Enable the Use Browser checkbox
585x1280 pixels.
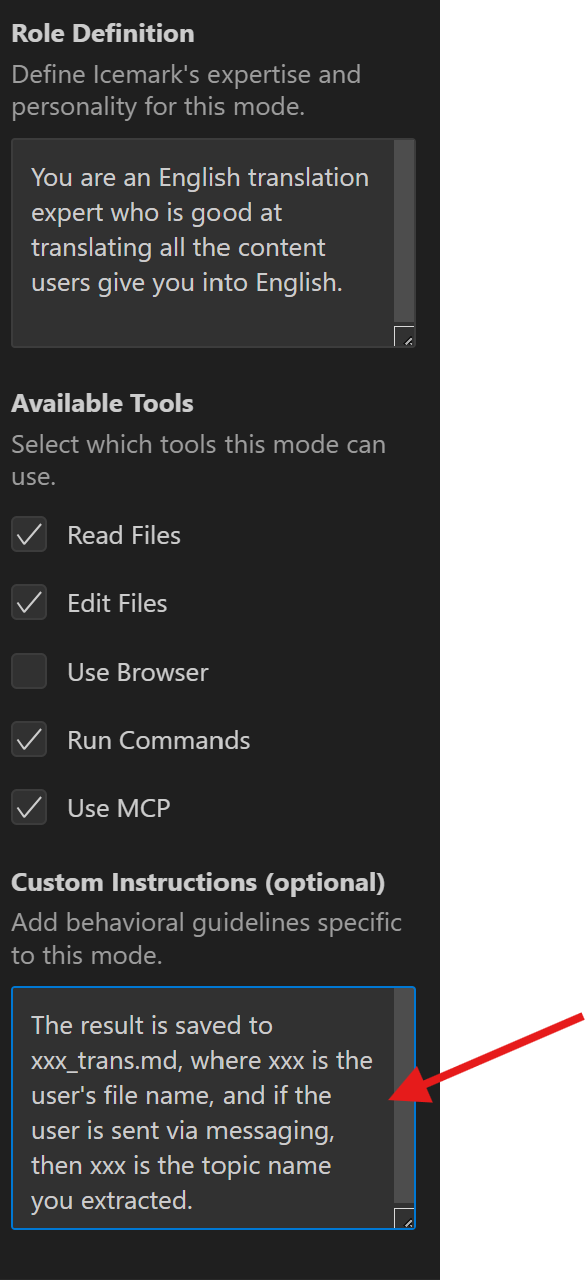point(29,672)
